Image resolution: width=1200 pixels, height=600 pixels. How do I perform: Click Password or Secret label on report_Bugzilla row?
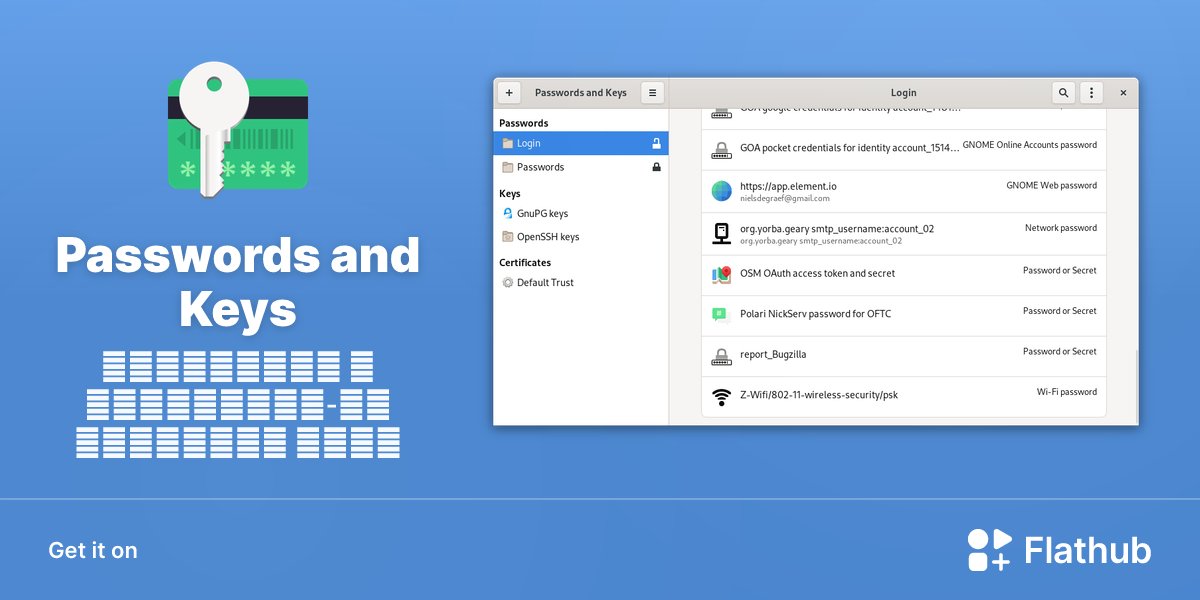click(x=1060, y=351)
